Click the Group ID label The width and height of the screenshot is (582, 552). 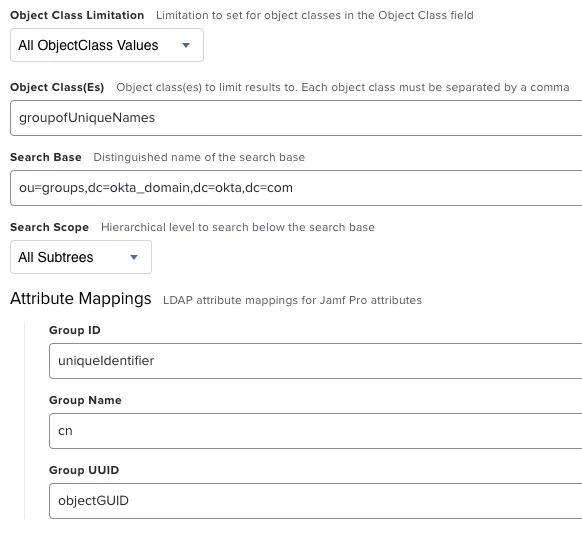[75, 330]
